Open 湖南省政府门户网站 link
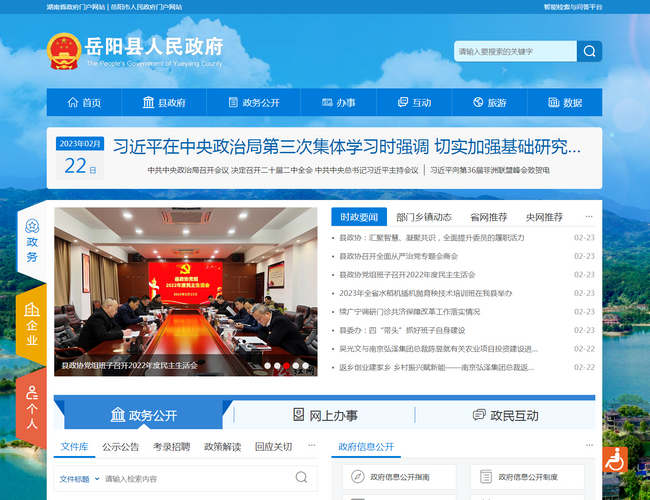 click(x=76, y=7)
